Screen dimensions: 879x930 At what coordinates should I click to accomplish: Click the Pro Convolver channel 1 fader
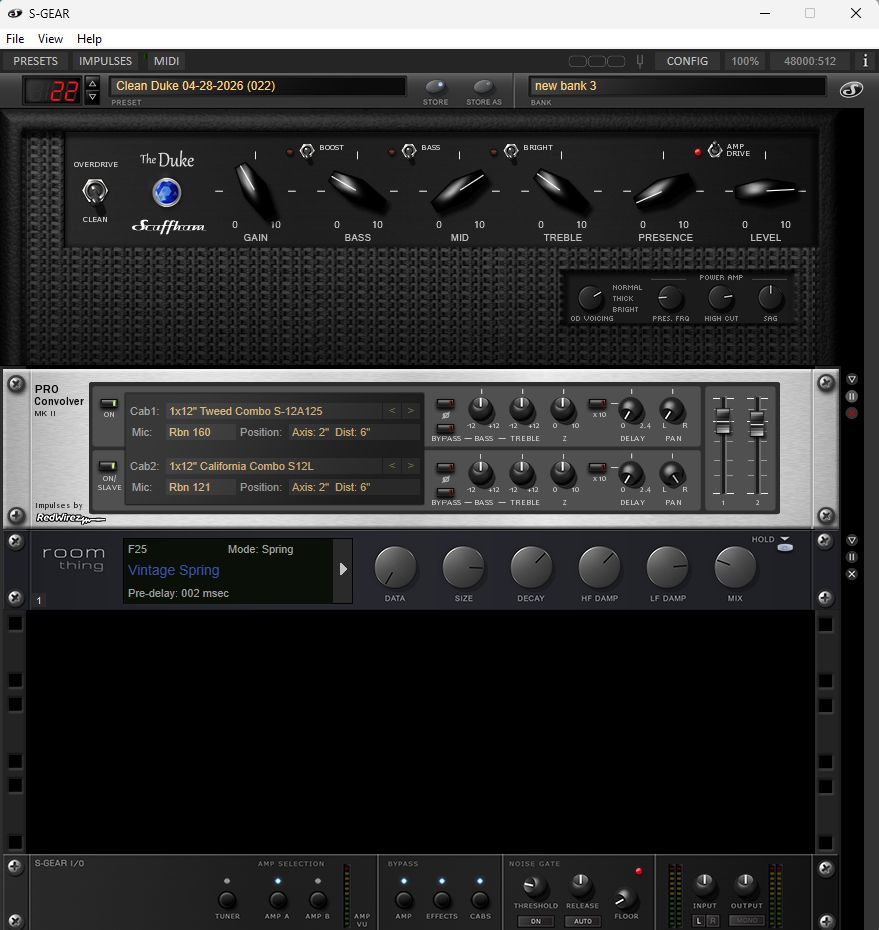tap(723, 420)
